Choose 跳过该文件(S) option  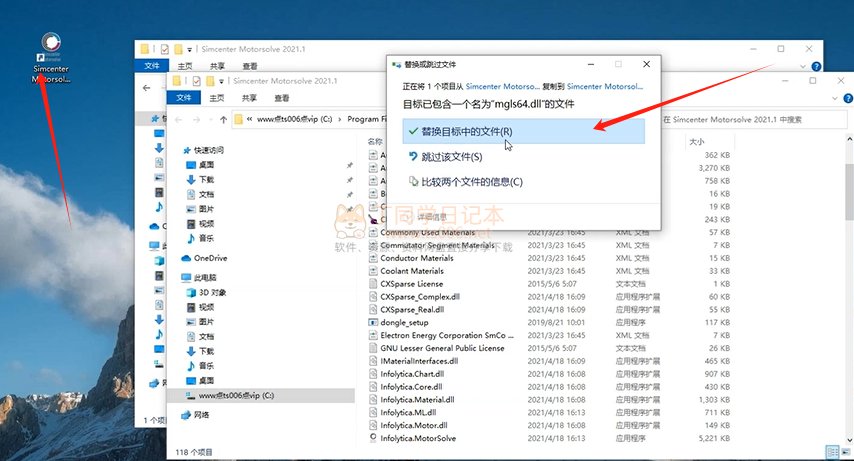[x=451, y=157]
